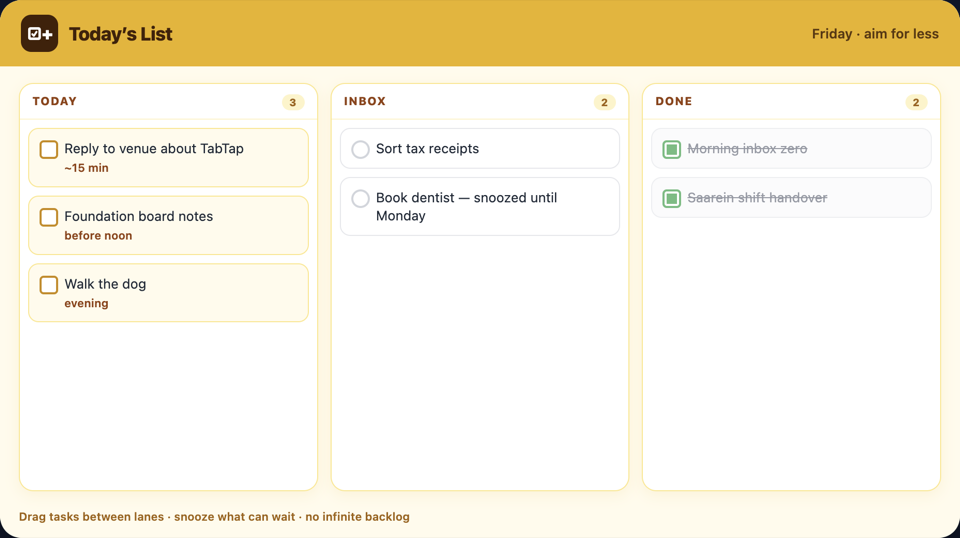Tick the Foundation board notes checkbox
The height and width of the screenshot is (538, 960).
pos(49,217)
